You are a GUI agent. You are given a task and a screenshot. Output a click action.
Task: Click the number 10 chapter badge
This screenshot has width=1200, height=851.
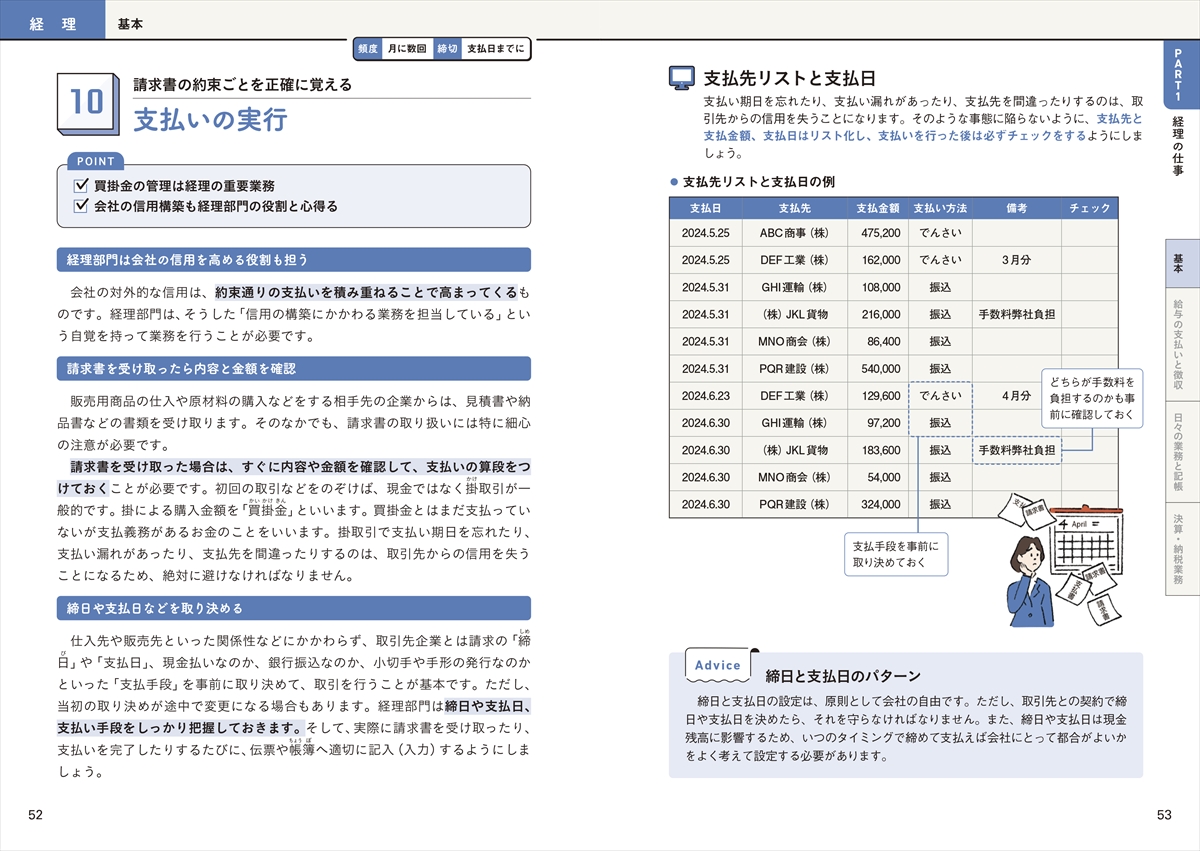(x=89, y=103)
